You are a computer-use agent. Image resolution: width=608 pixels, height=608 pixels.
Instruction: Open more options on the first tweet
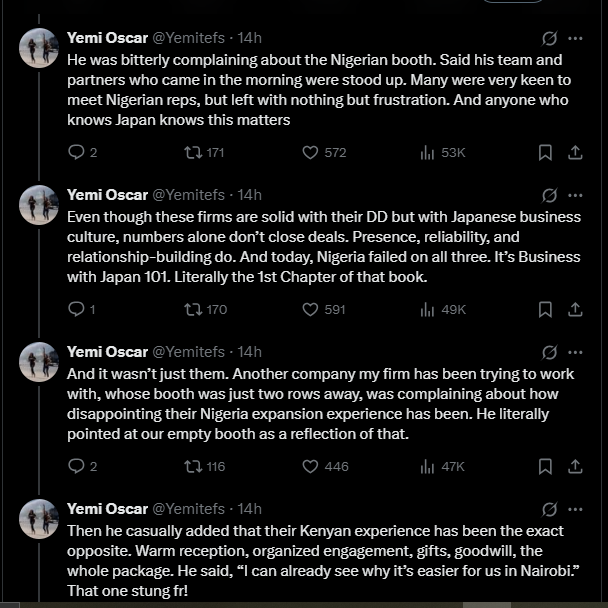tap(575, 38)
